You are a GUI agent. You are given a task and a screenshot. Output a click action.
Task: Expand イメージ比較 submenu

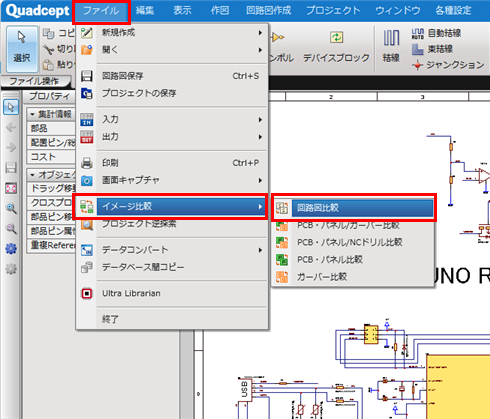pos(172,207)
